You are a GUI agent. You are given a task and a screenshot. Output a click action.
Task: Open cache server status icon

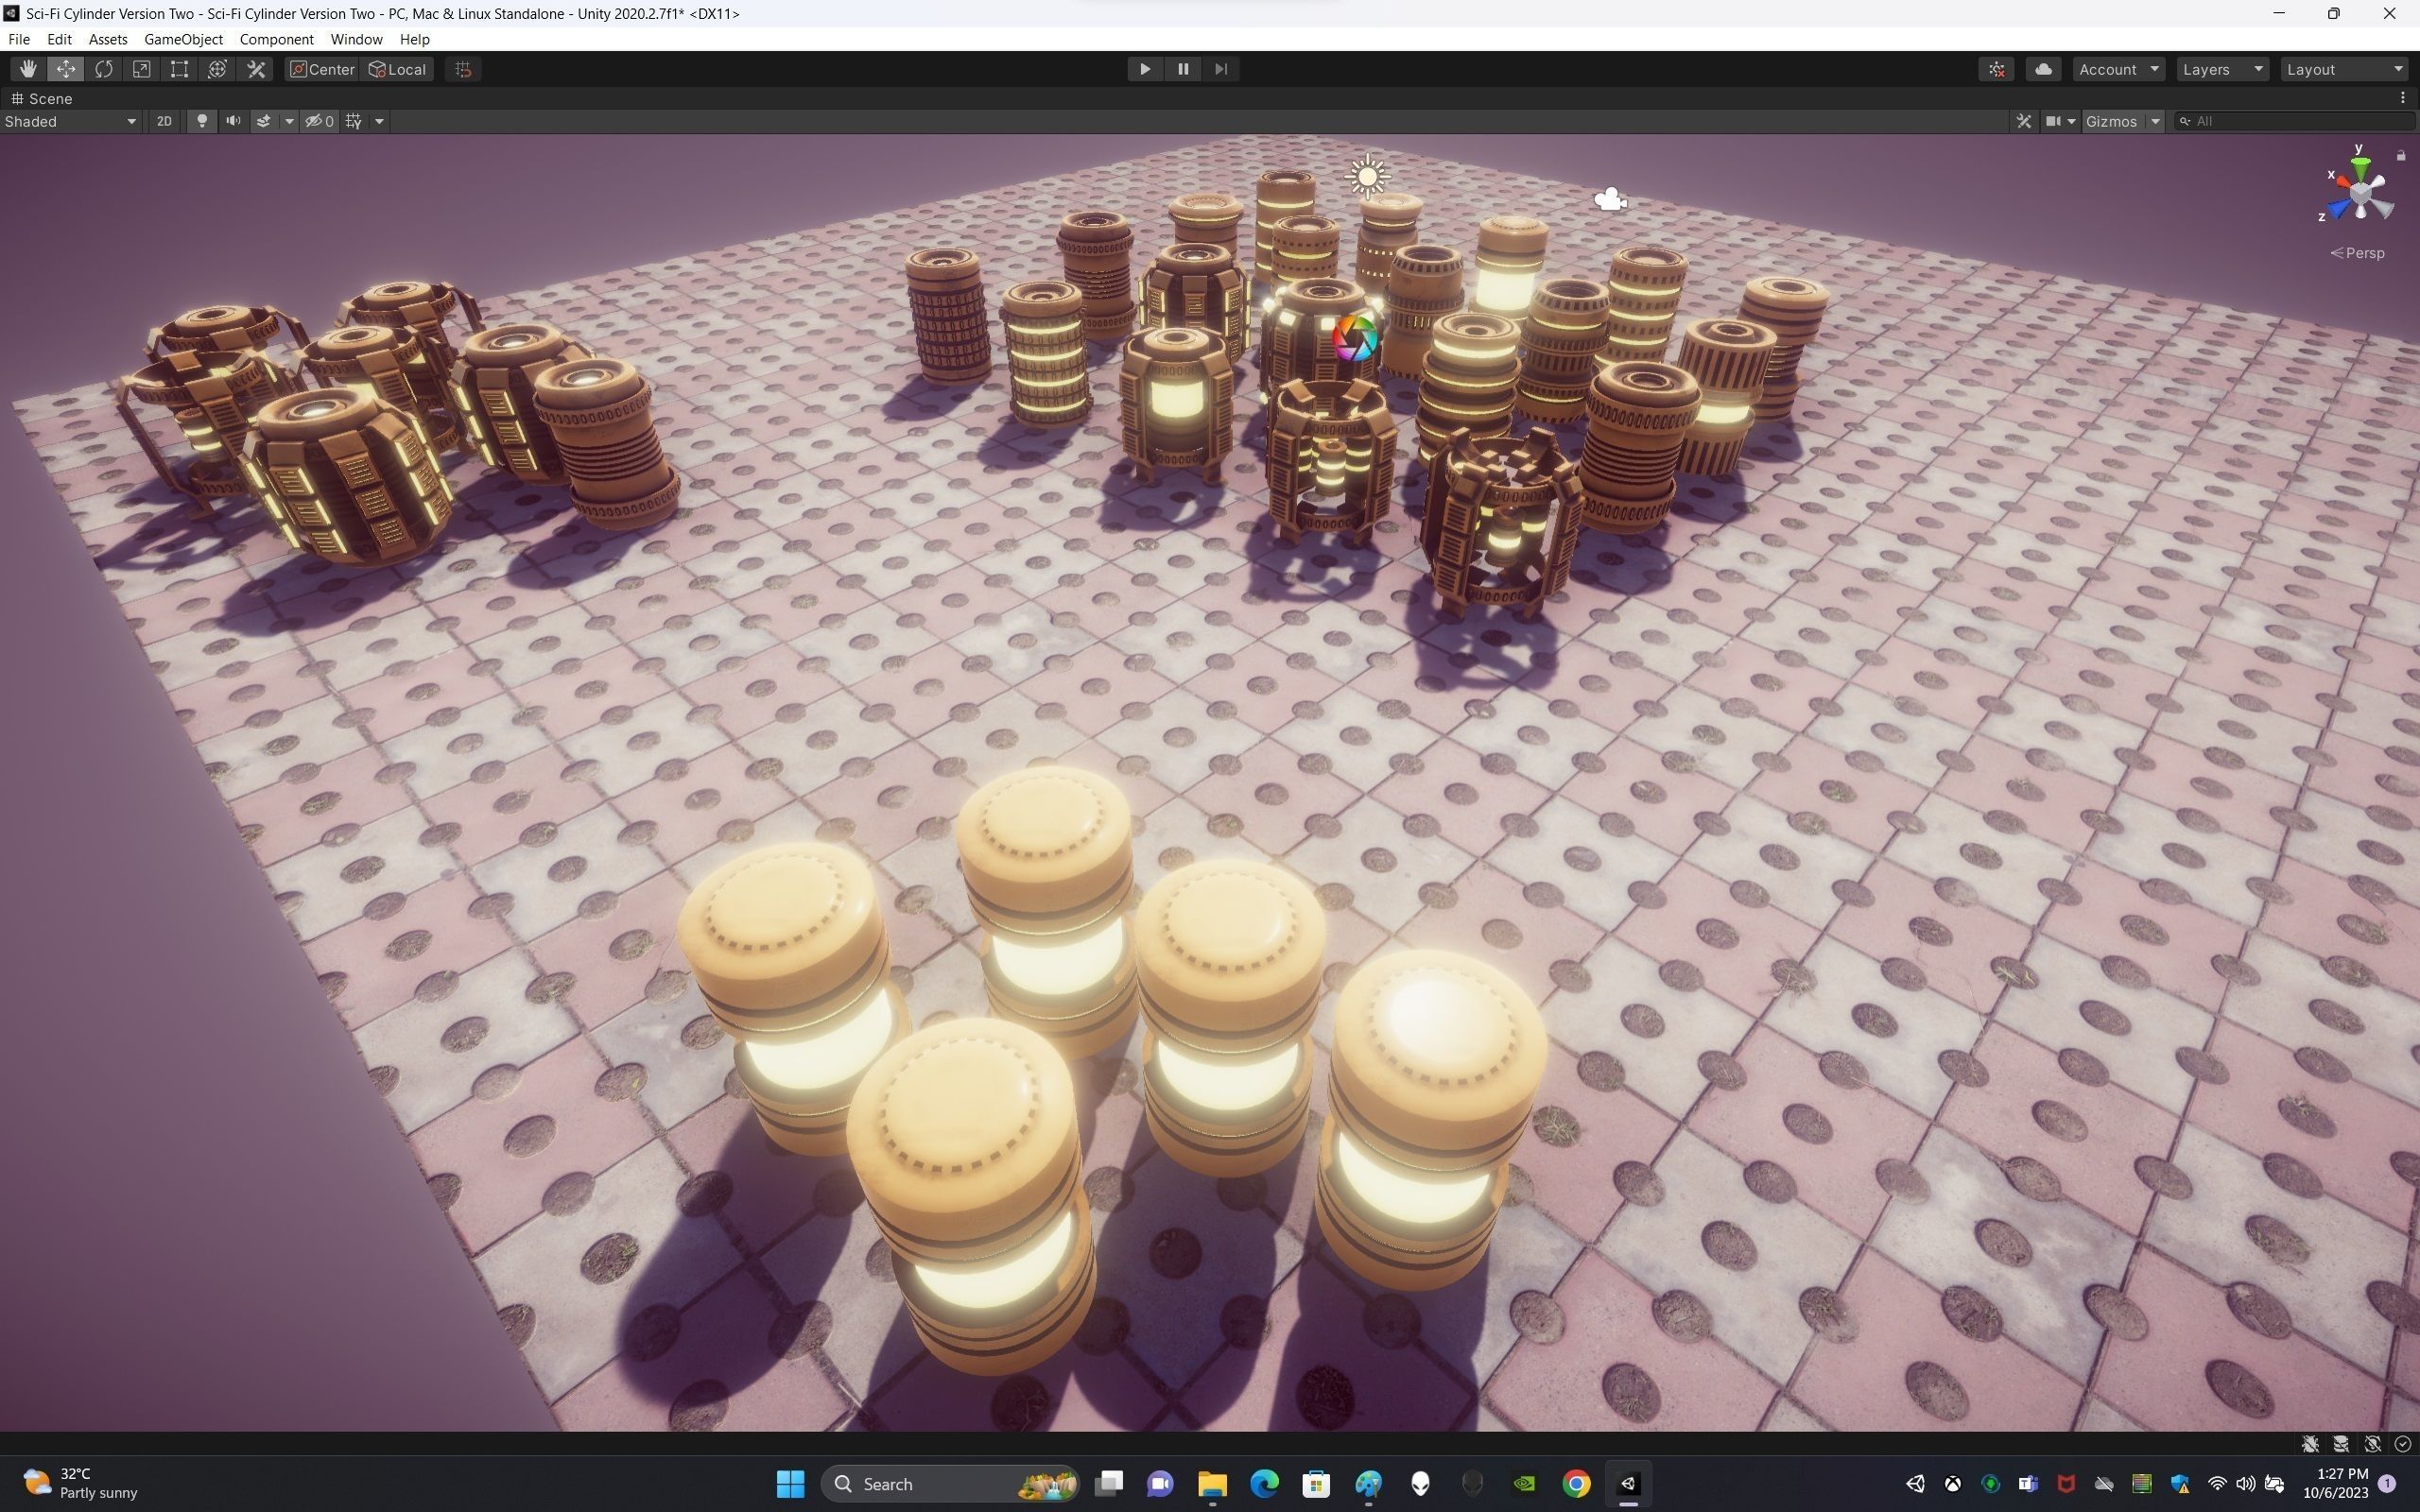click(x=2341, y=1444)
